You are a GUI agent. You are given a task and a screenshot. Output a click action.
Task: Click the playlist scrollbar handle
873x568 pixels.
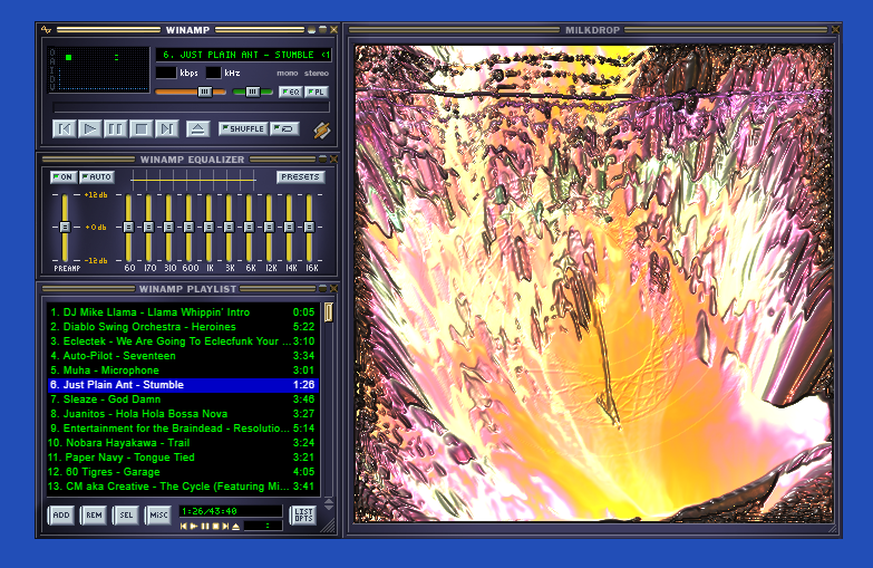click(328, 312)
